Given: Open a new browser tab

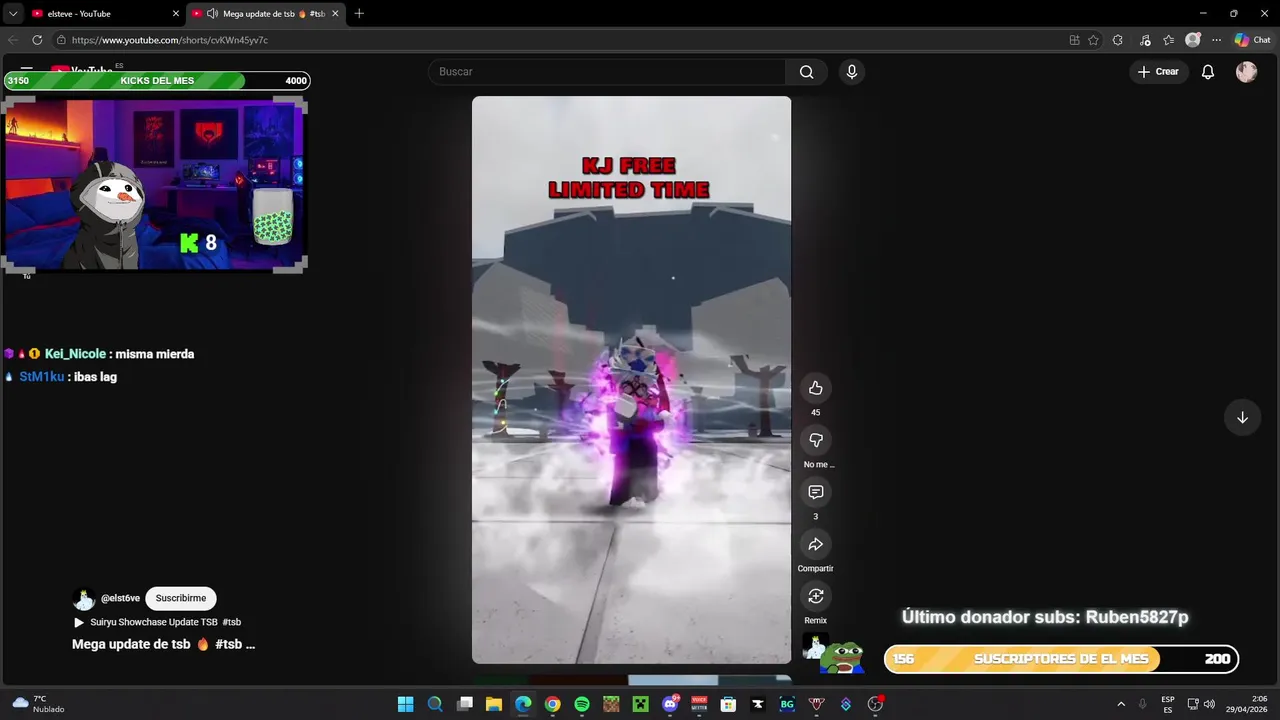Looking at the screenshot, I should click(359, 13).
